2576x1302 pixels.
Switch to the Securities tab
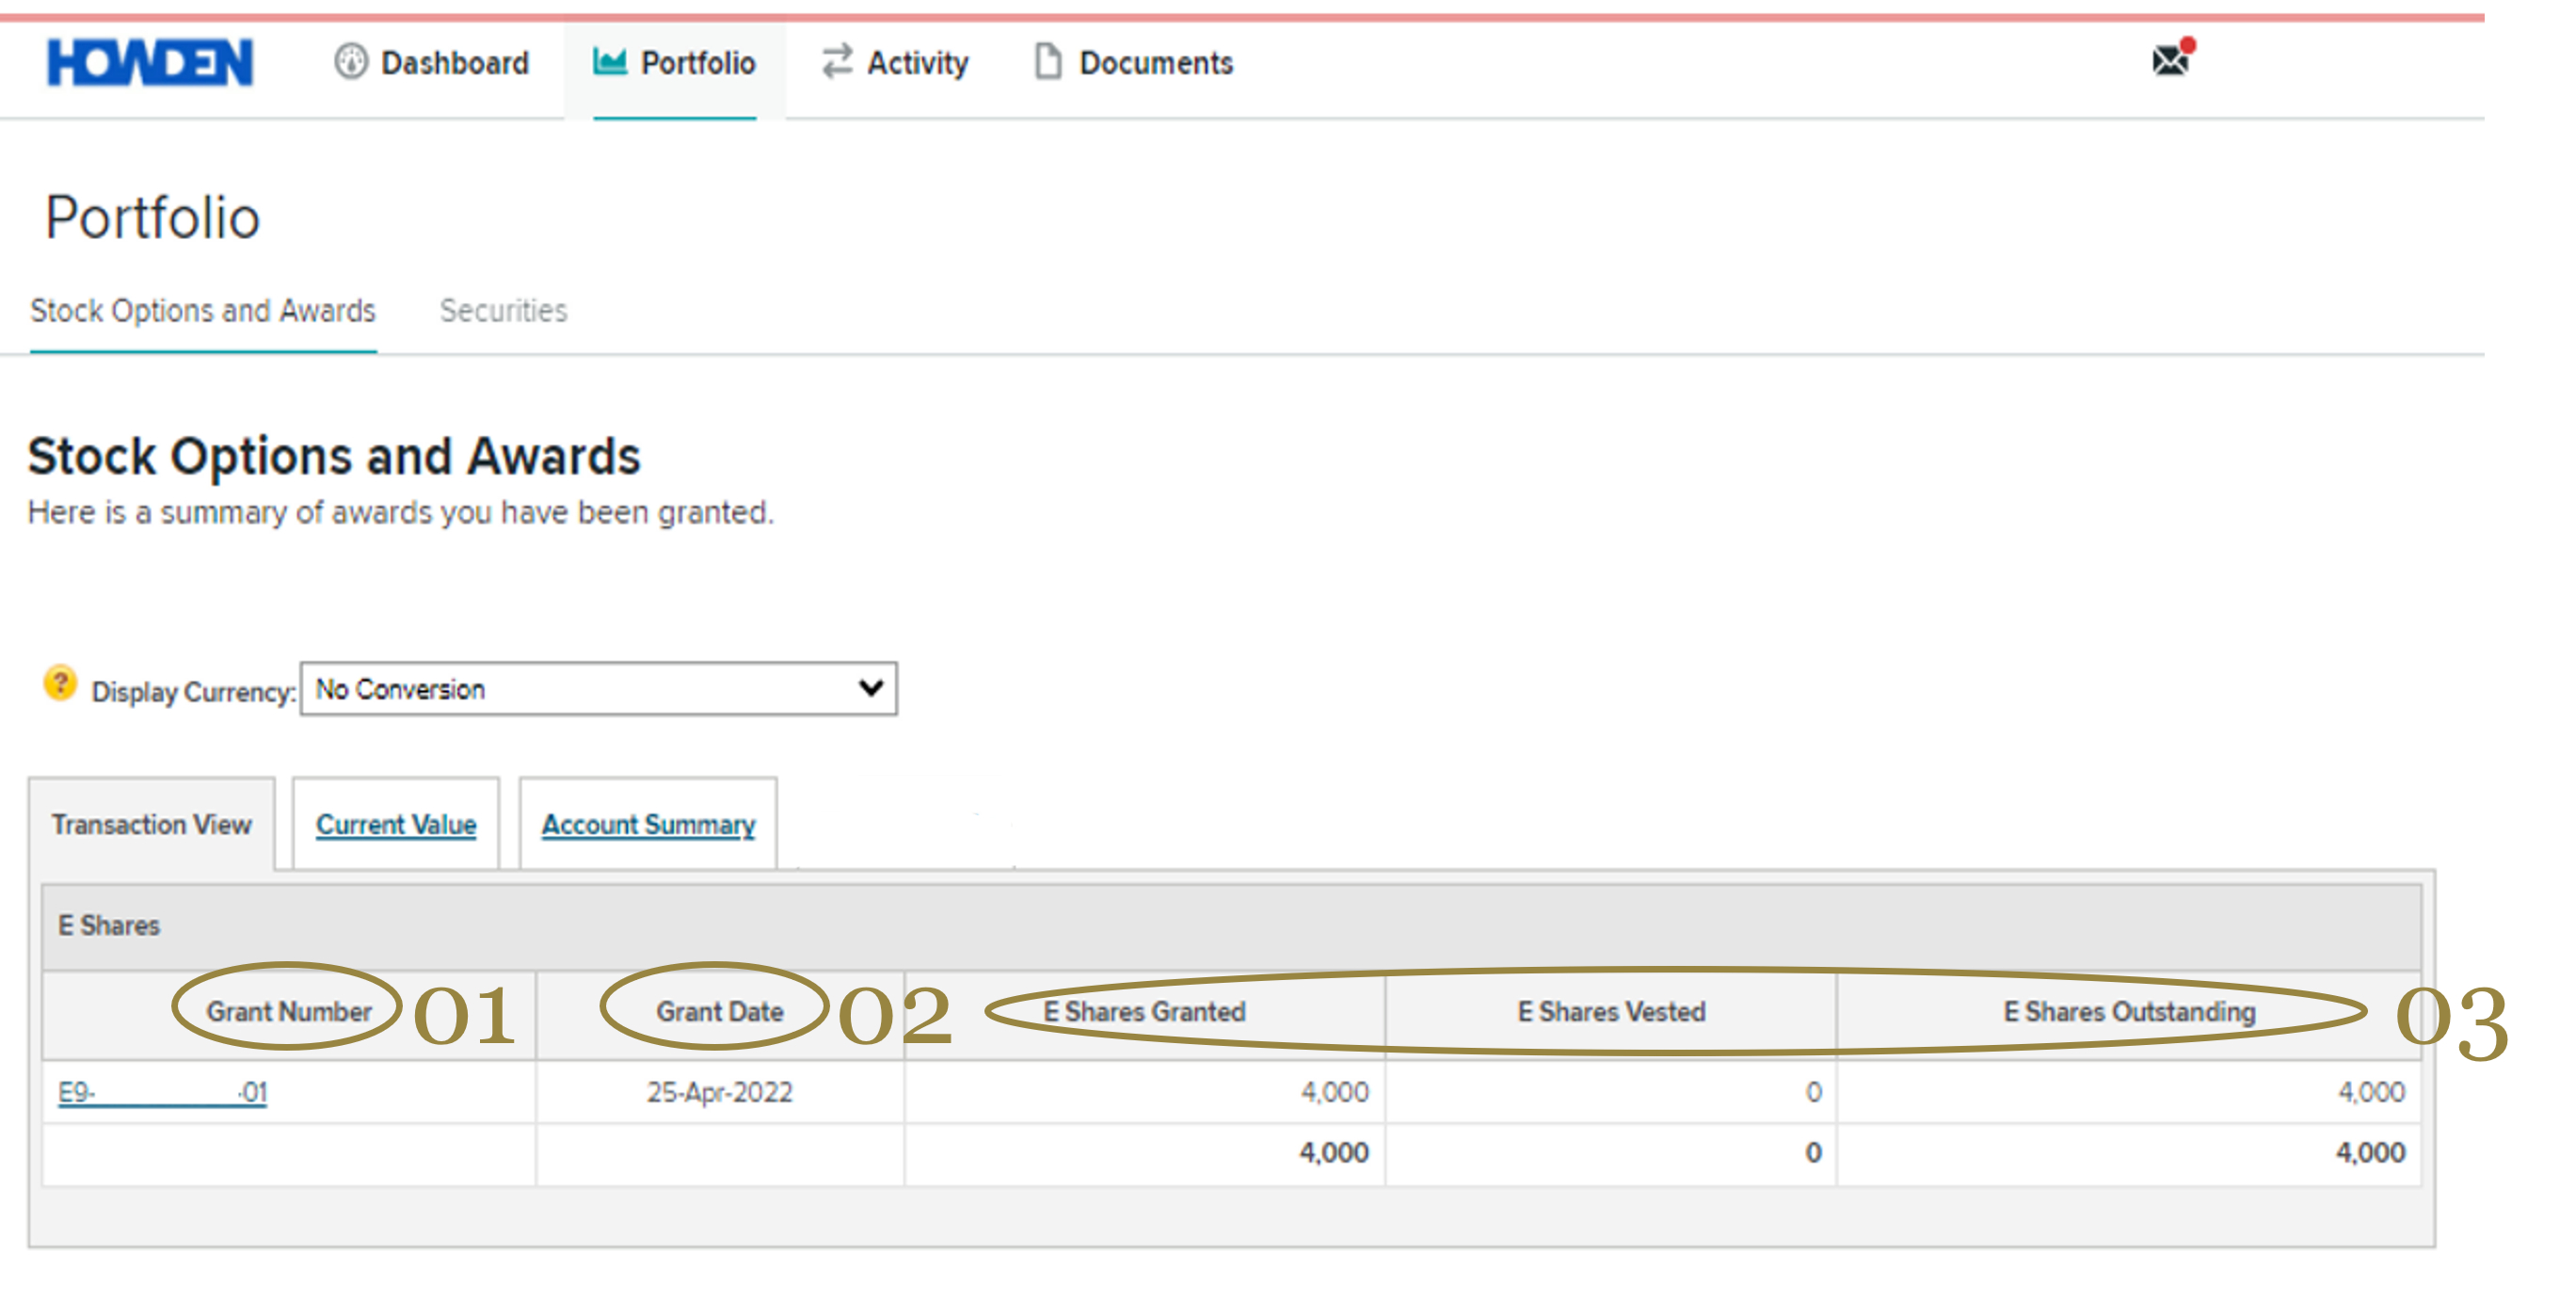pos(503,311)
